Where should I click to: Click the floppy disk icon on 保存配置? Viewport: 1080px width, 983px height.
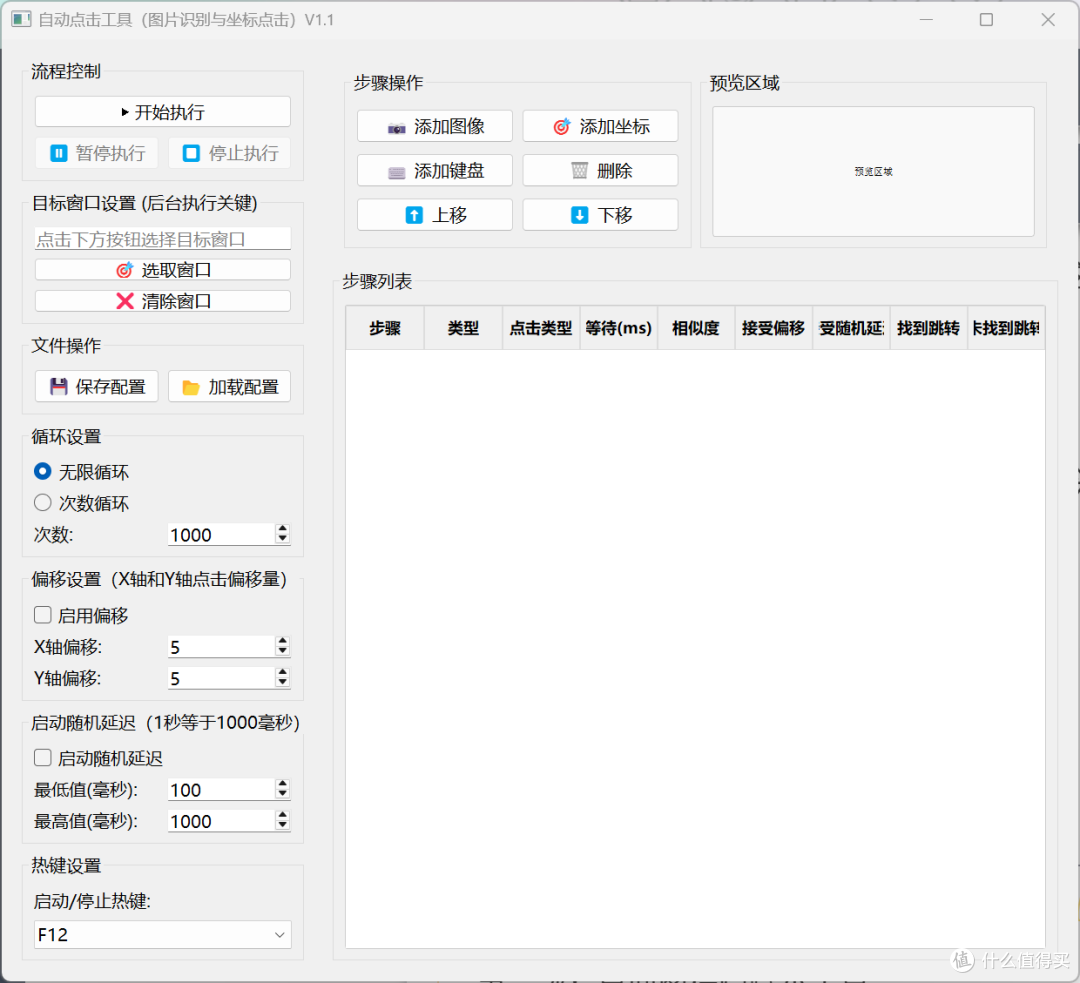tap(59, 386)
